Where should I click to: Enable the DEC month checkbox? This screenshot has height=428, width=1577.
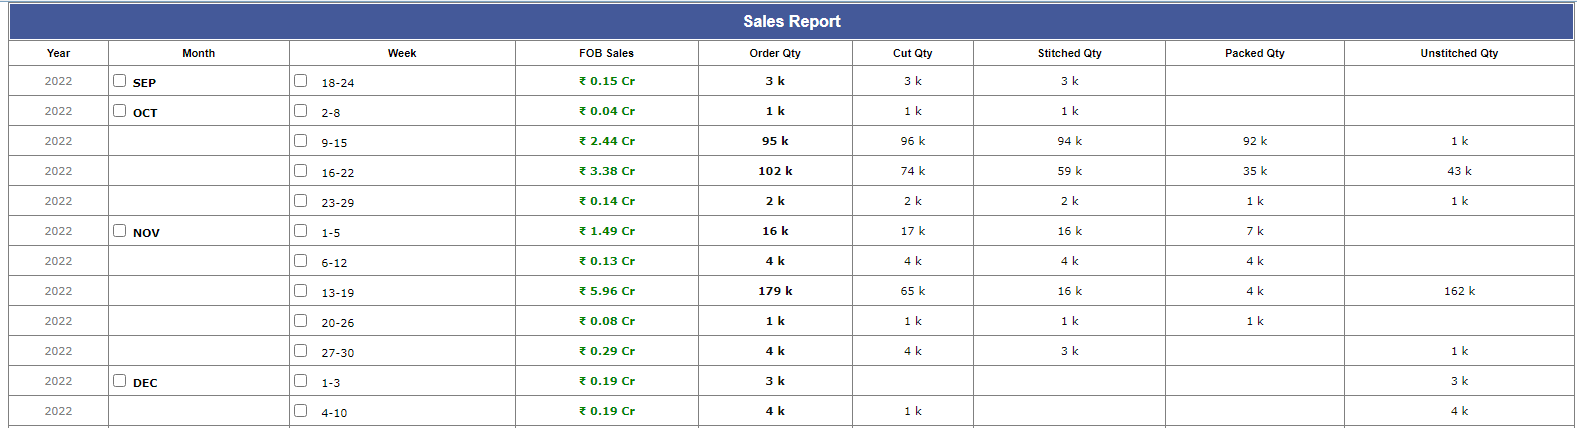120,381
